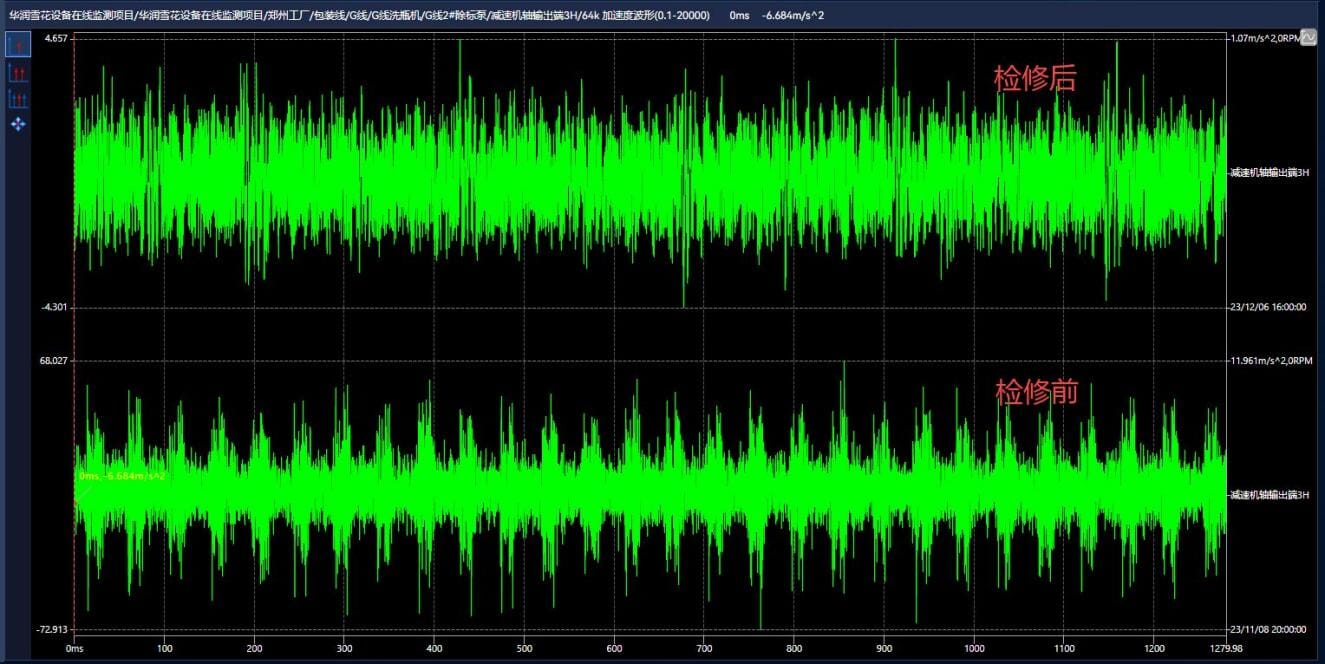Click the 23/11/08 20:00:00 timestamp label

point(1268,630)
